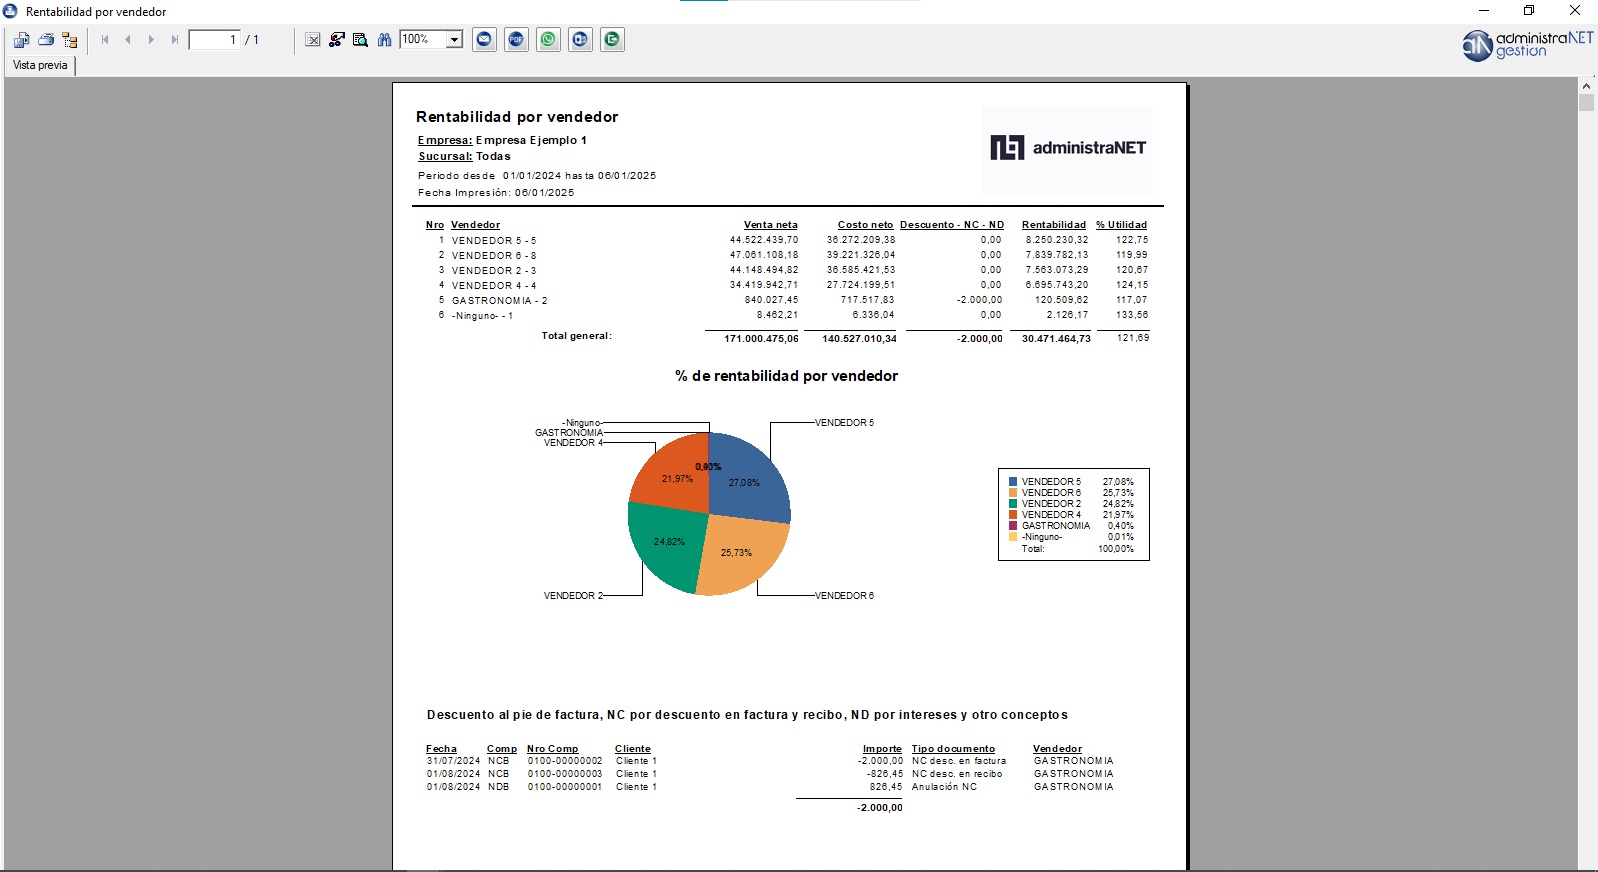The width and height of the screenshot is (1598, 872).
Task: Open the 100% zoom dropdown
Action: 454,40
